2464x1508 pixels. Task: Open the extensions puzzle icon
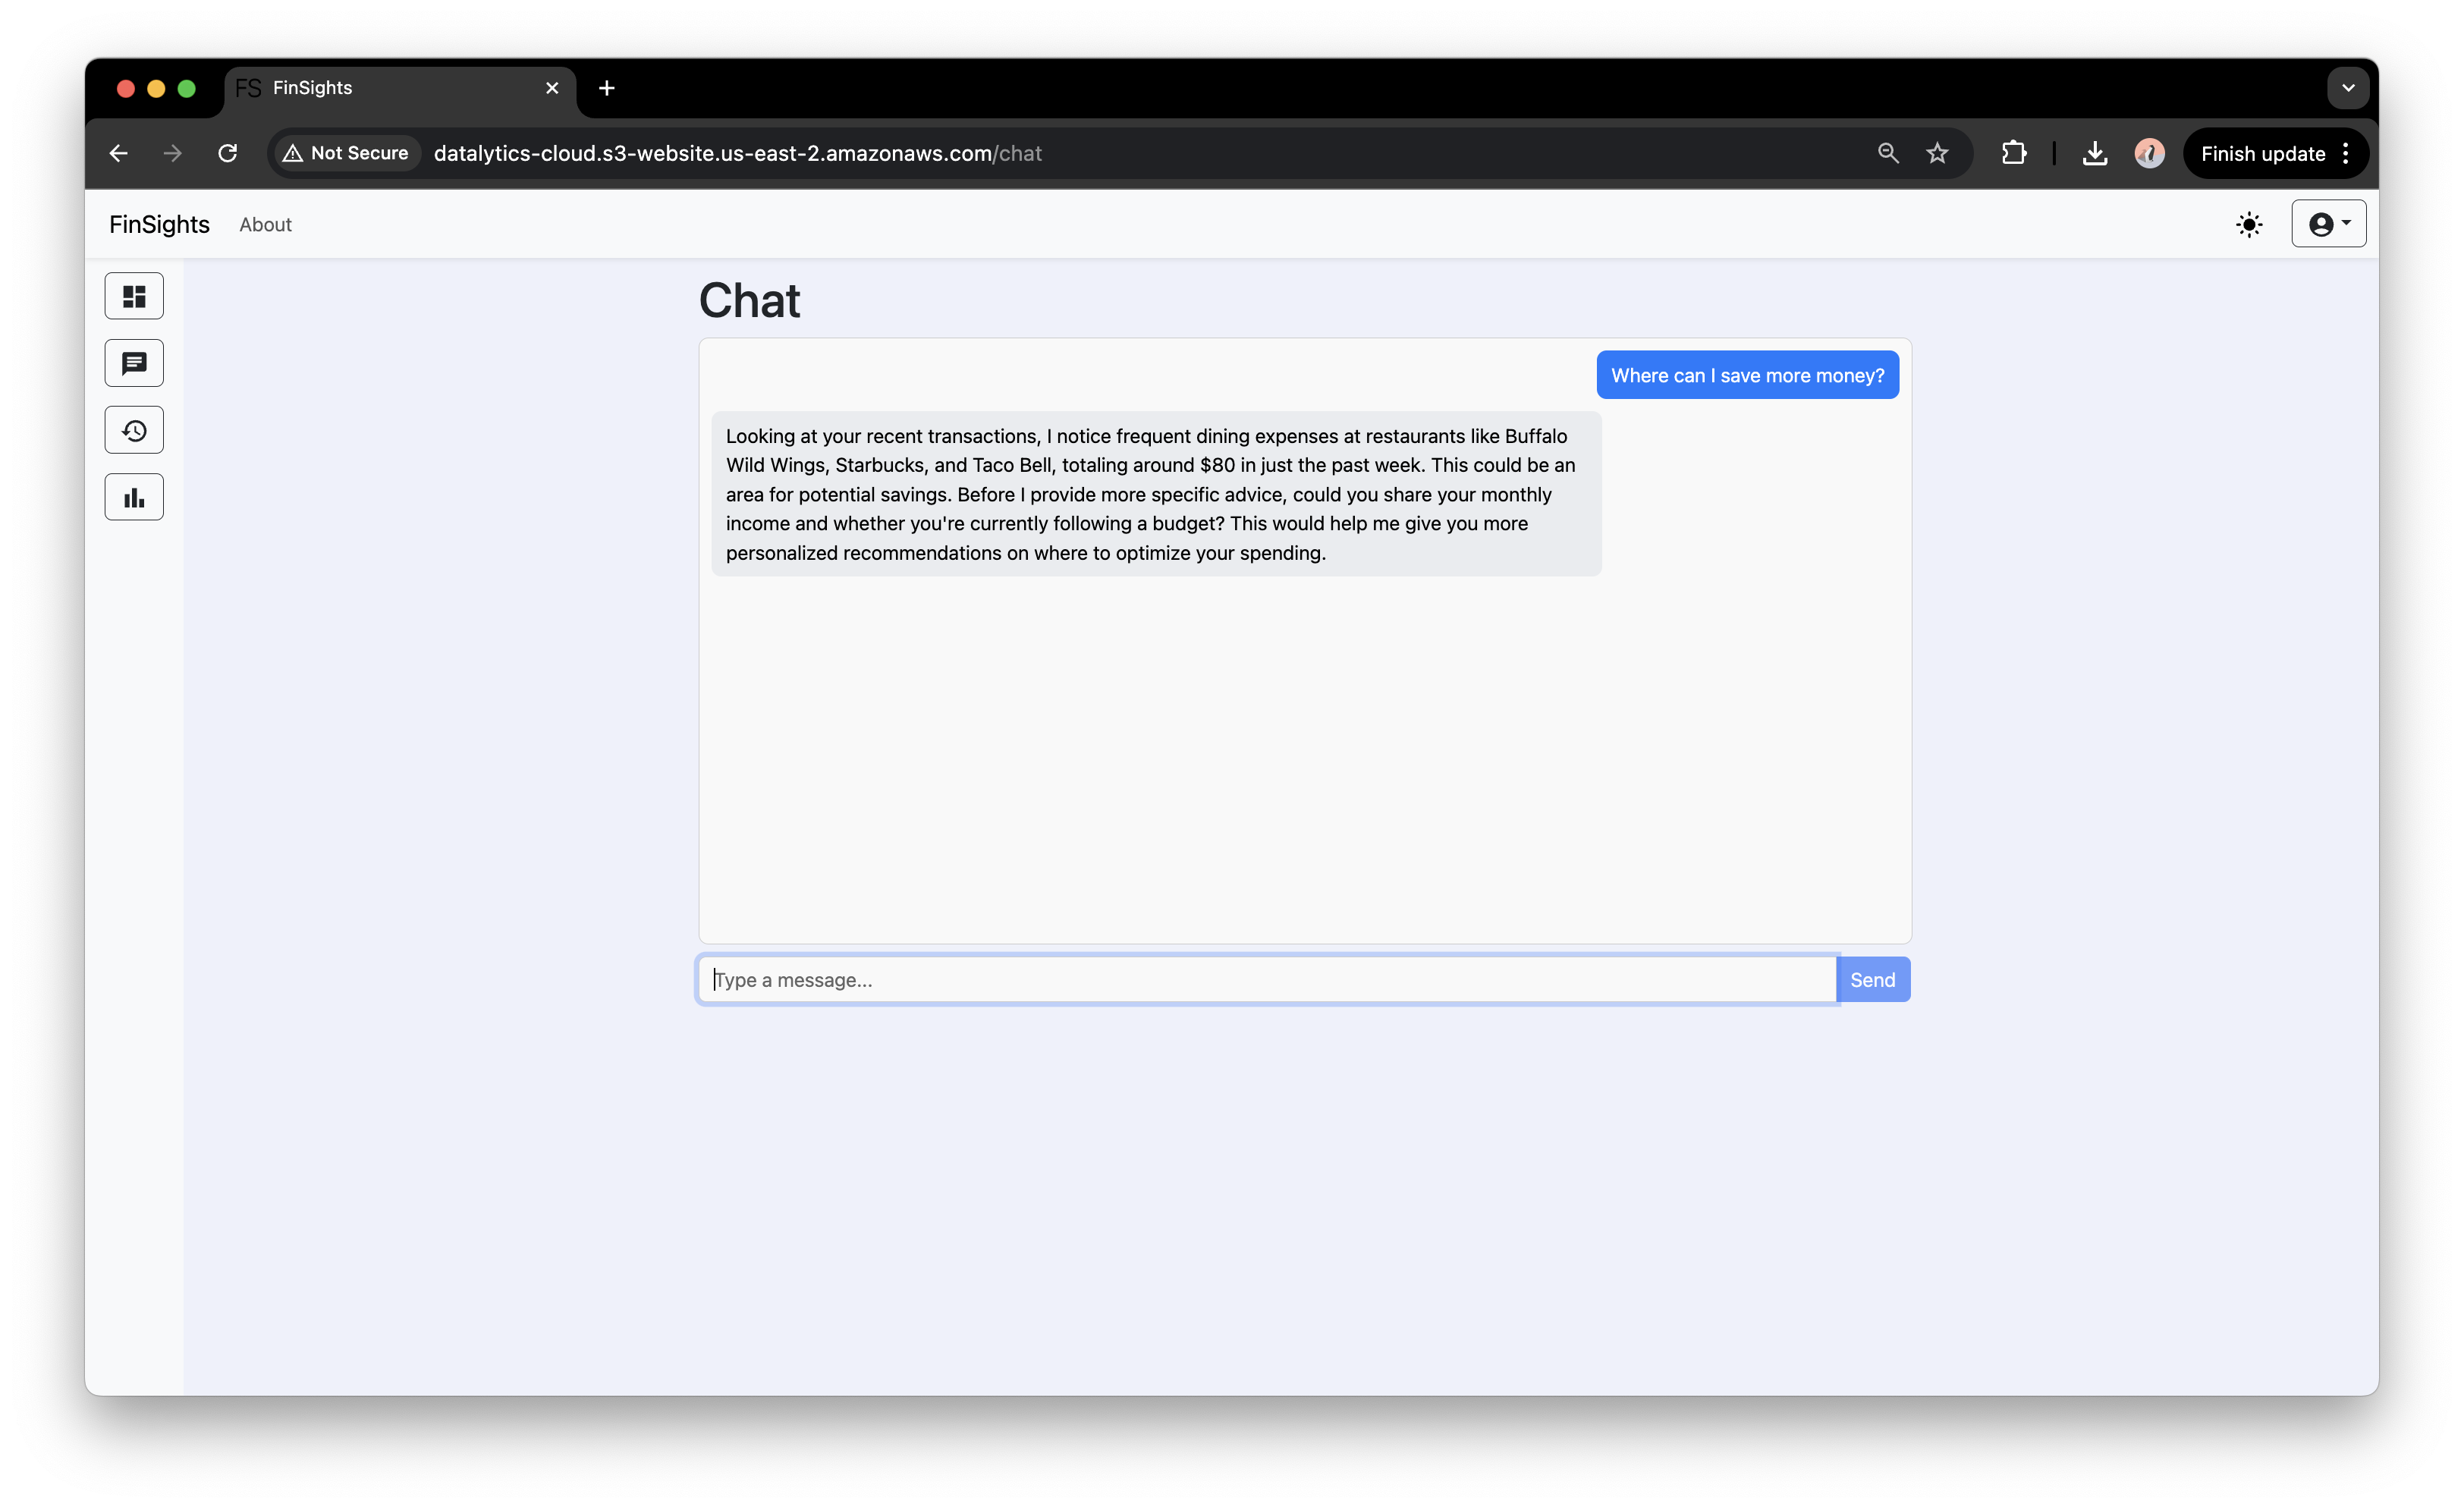(x=2014, y=153)
